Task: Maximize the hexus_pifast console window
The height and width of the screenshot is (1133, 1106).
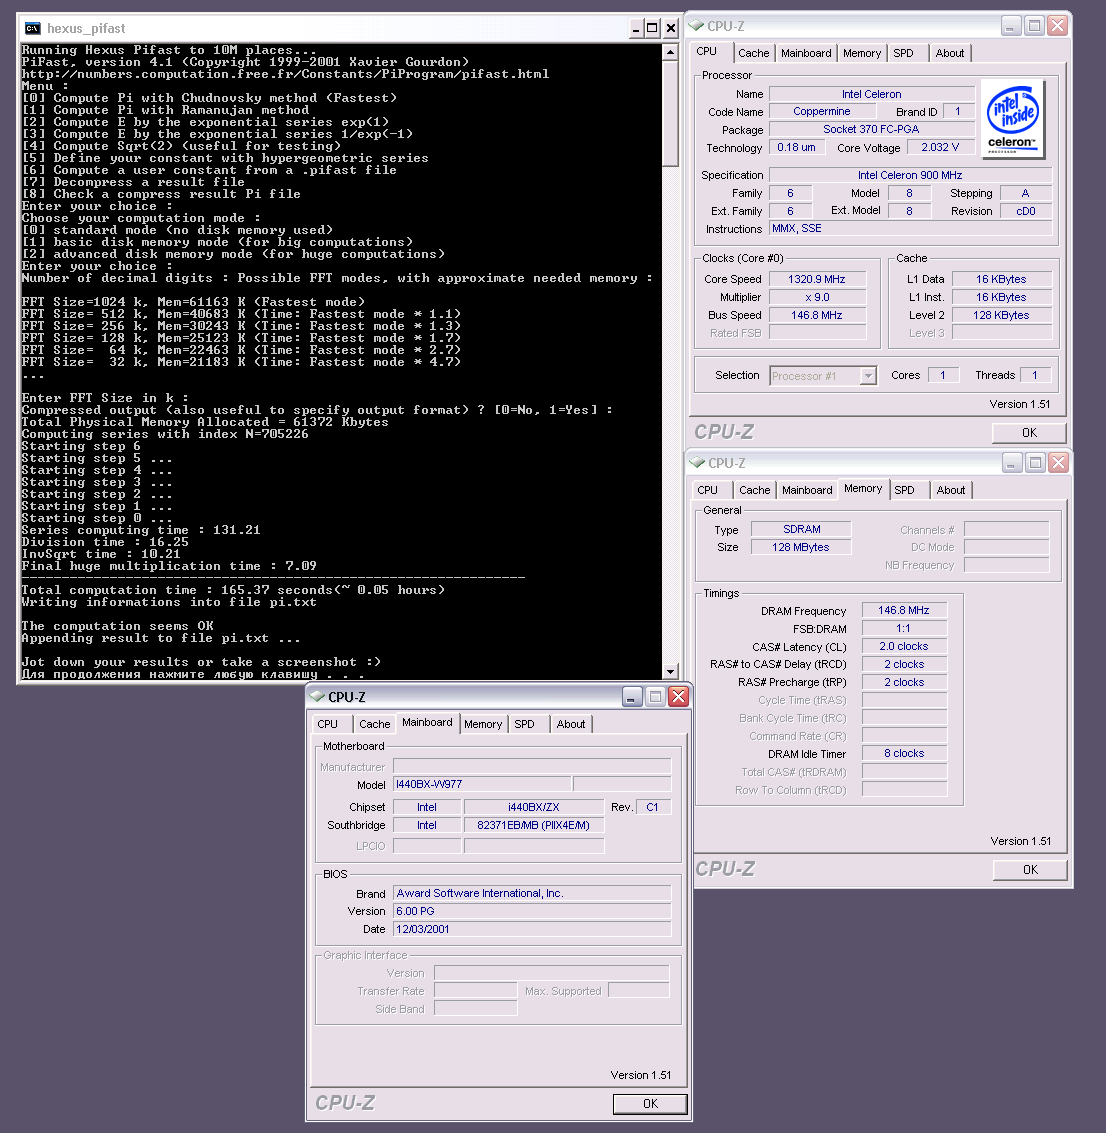Action: 652,28
